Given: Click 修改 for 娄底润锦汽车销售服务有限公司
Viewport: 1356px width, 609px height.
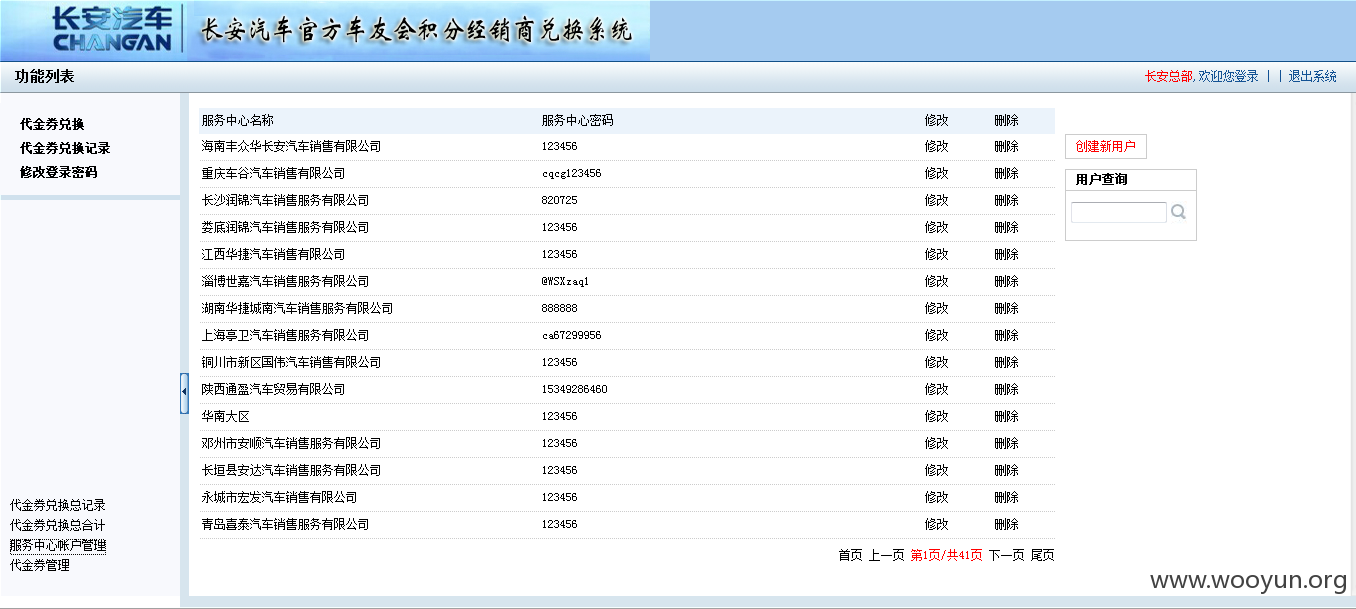Looking at the screenshot, I should [x=936, y=227].
